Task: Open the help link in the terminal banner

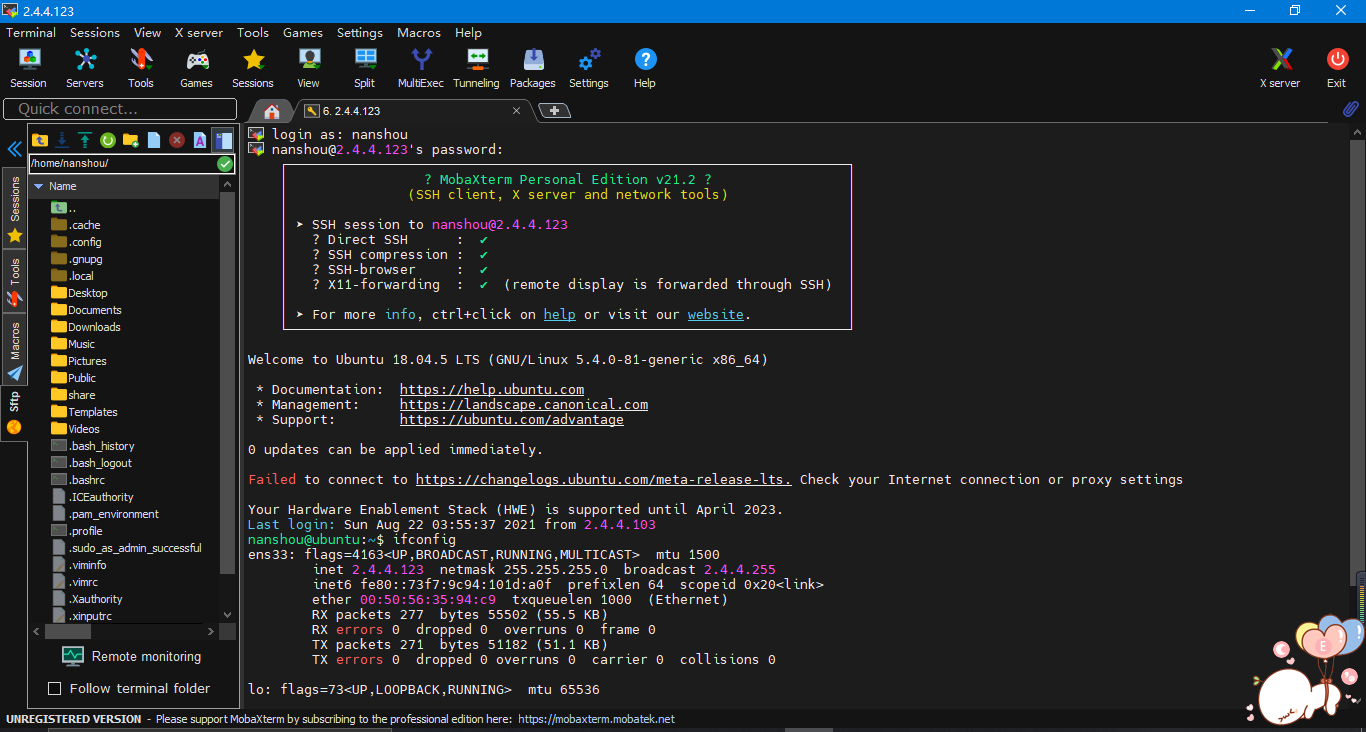Action: point(559,314)
